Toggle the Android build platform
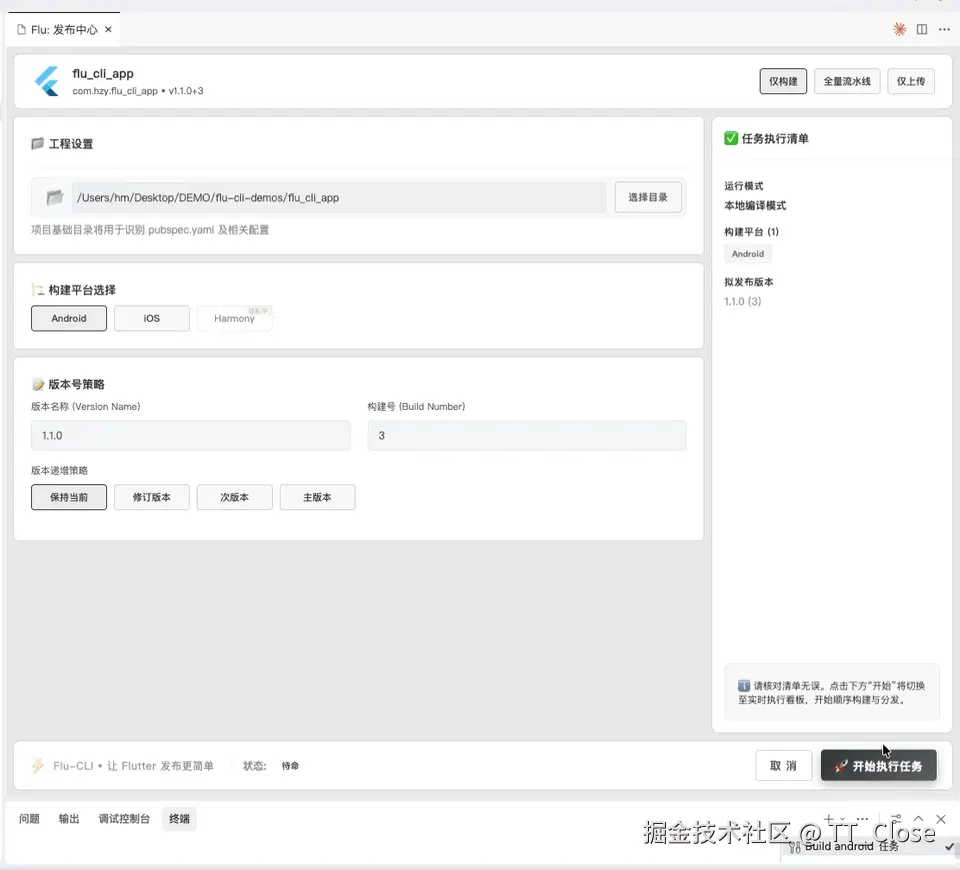This screenshot has height=870, width=960. [69, 318]
